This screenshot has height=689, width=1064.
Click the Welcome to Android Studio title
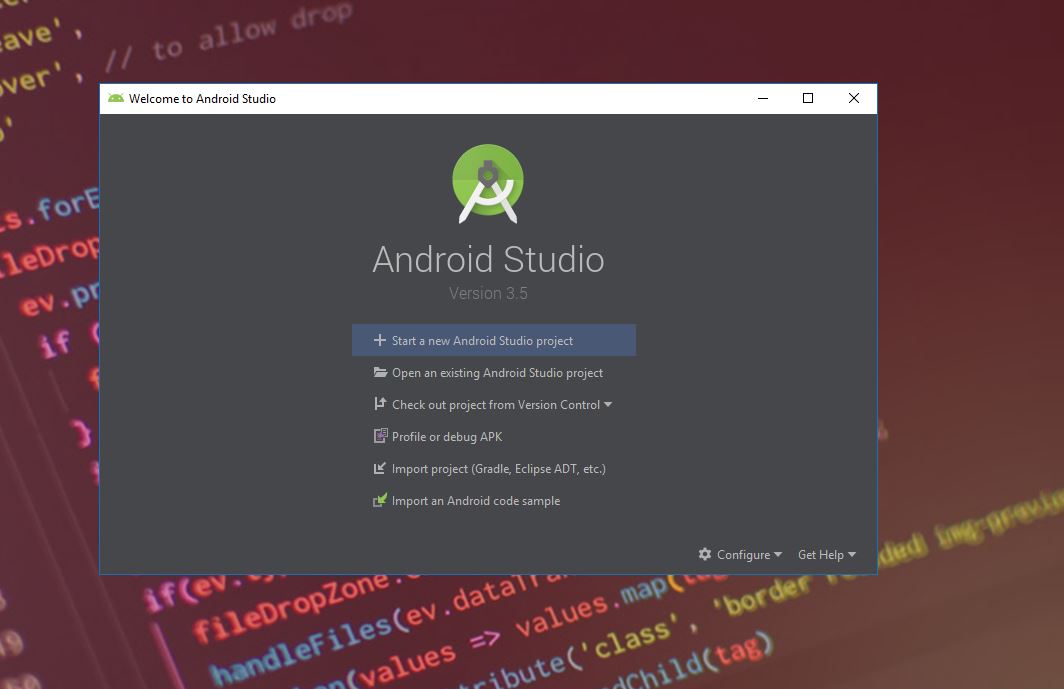(x=202, y=98)
